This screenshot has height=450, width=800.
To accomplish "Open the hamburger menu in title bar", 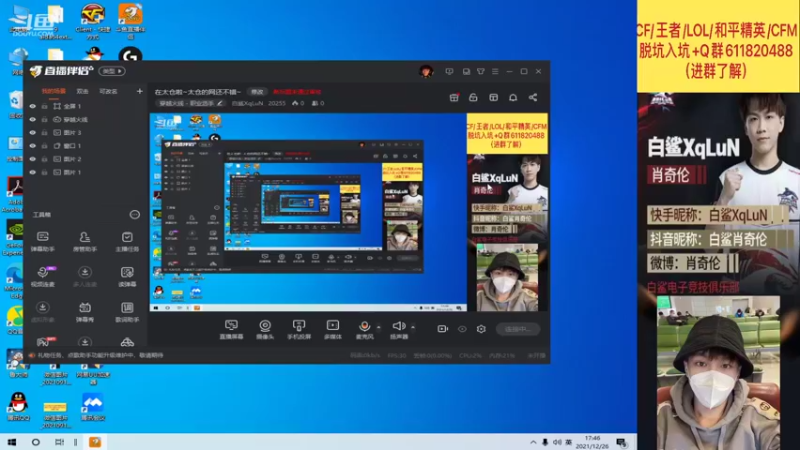I will pyautogui.click(x=495, y=71).
